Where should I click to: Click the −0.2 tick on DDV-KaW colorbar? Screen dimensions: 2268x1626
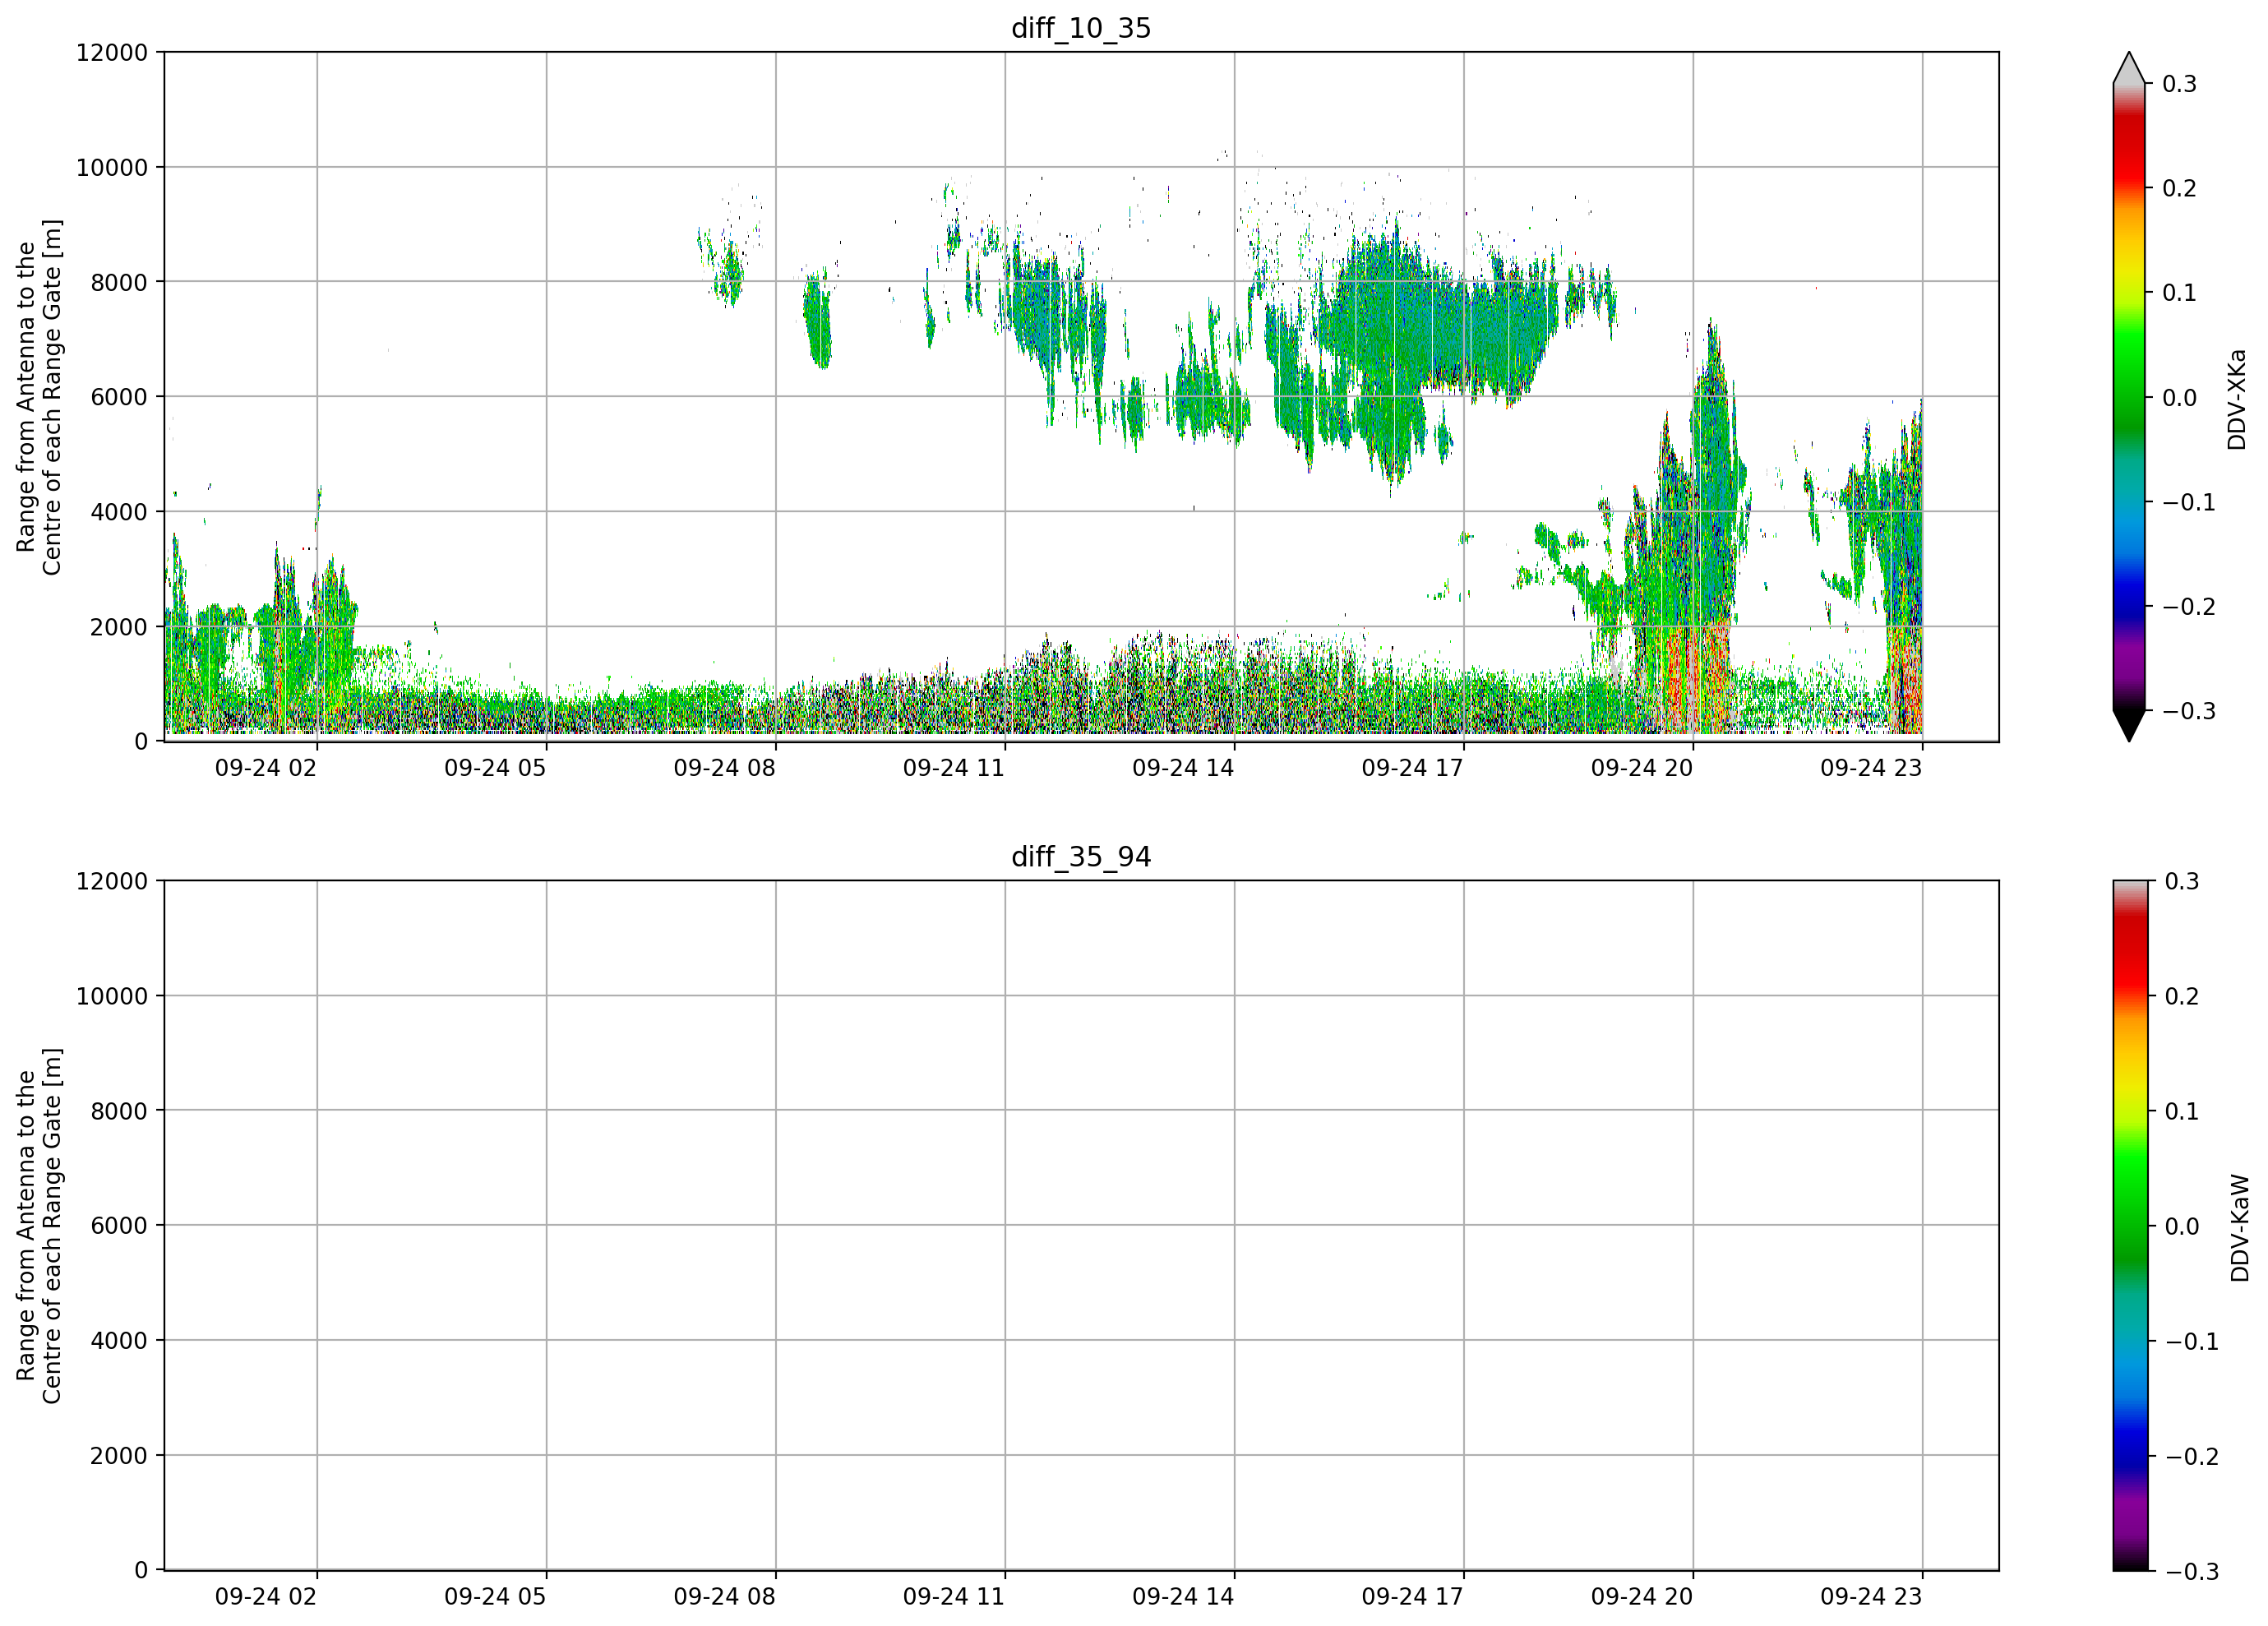tap(2191, 1456)
